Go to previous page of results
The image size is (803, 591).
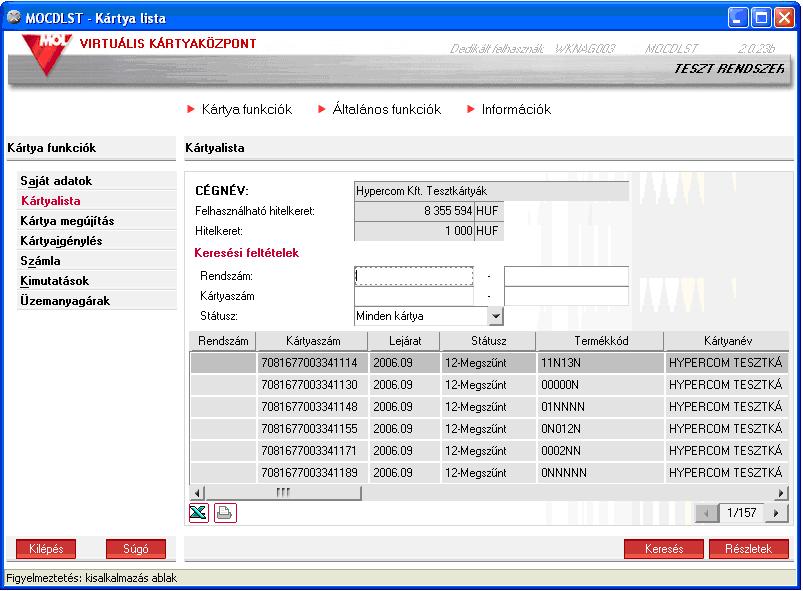tap(706, 513)
